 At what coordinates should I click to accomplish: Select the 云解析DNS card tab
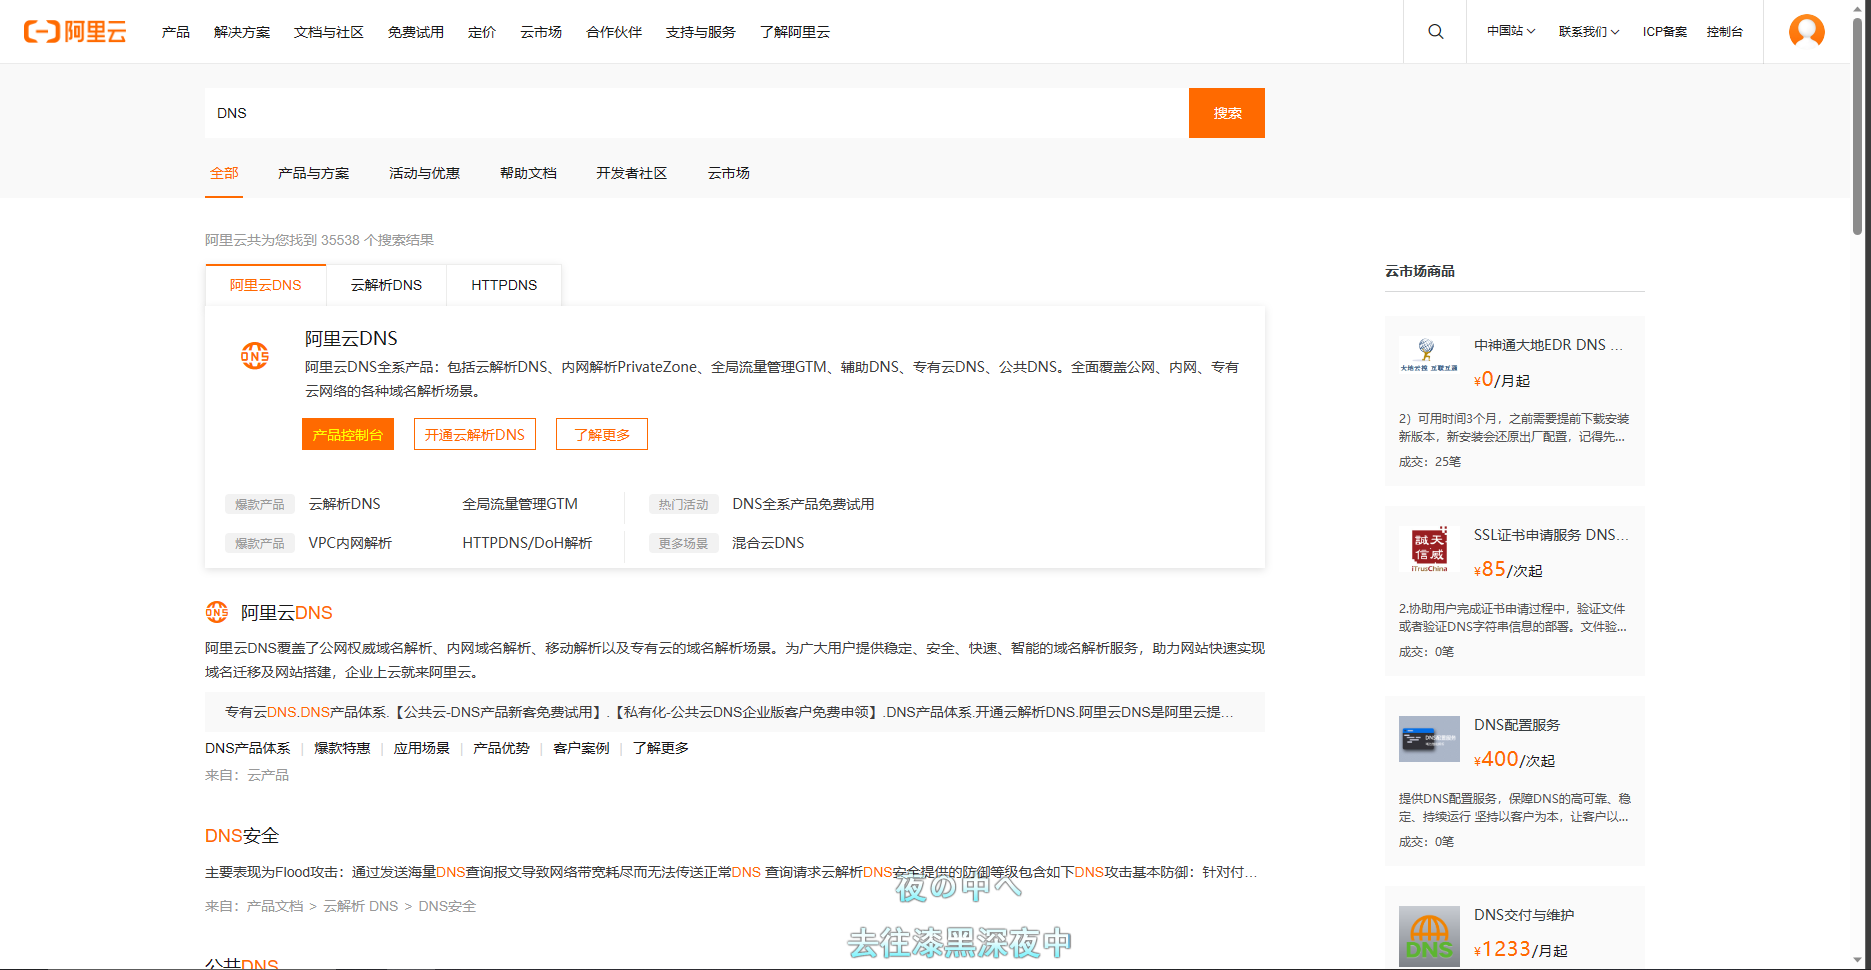tap(386, 285)
